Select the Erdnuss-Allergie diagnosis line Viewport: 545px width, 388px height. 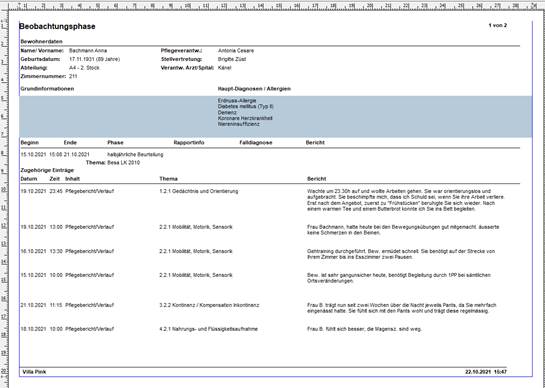[x=237, y=100]
